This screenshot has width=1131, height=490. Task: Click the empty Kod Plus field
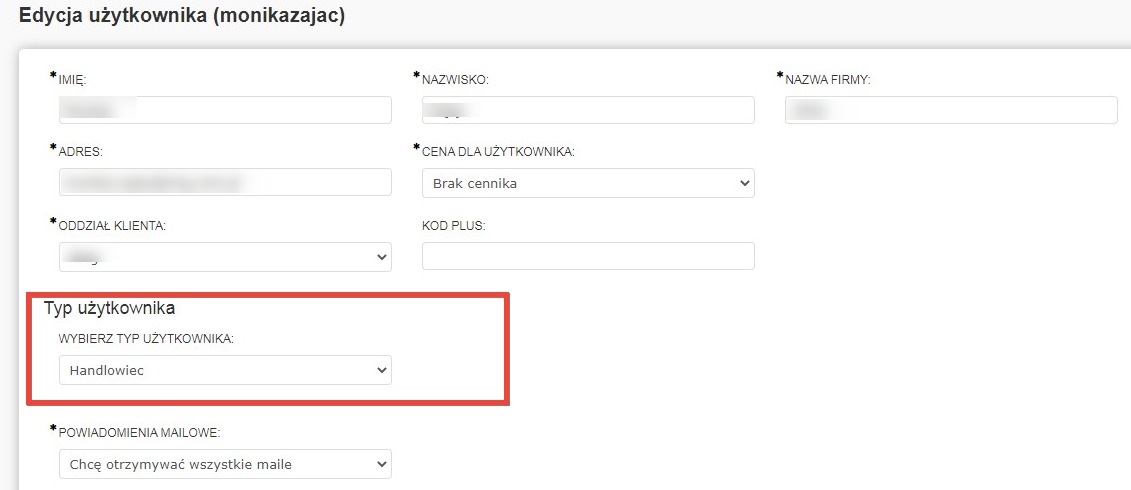(588, 256)
